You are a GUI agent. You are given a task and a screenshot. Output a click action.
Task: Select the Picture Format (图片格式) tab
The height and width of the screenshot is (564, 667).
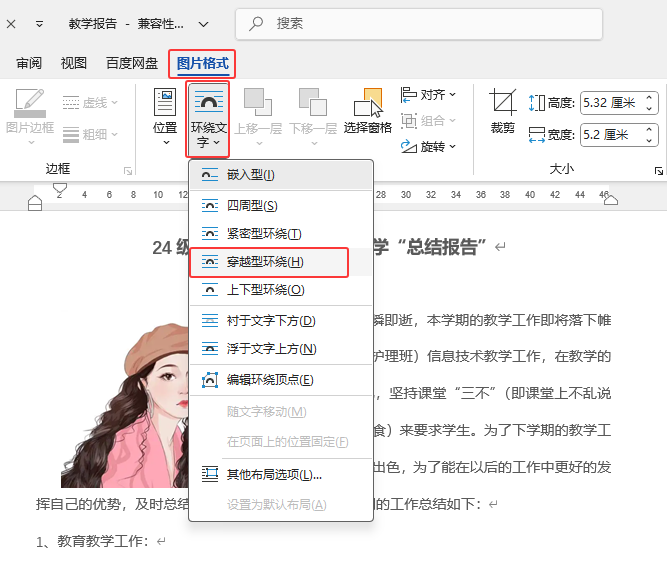pyautogui.click(x=202, y=63)
